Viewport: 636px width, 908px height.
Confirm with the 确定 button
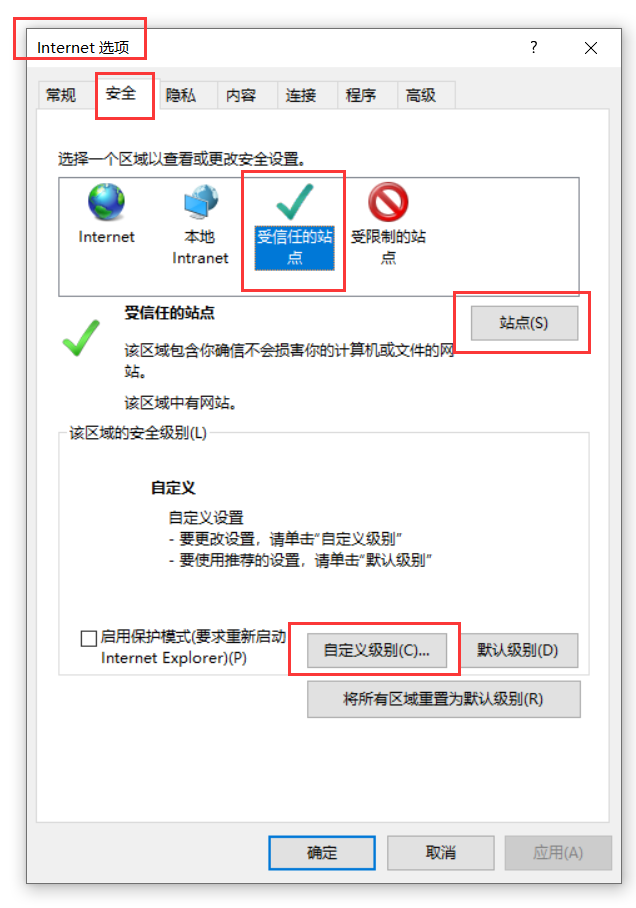(322, 852)
